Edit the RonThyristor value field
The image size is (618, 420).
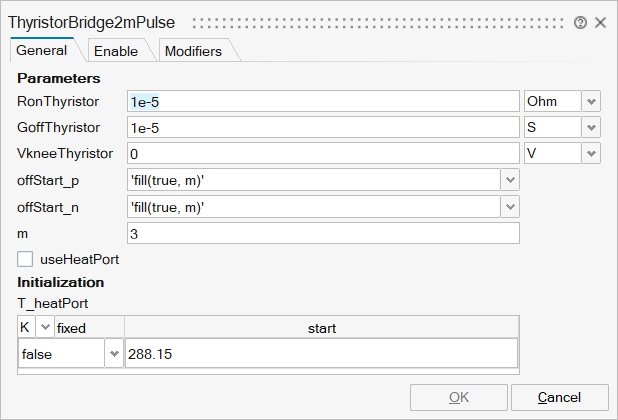[x=323, y=101]
